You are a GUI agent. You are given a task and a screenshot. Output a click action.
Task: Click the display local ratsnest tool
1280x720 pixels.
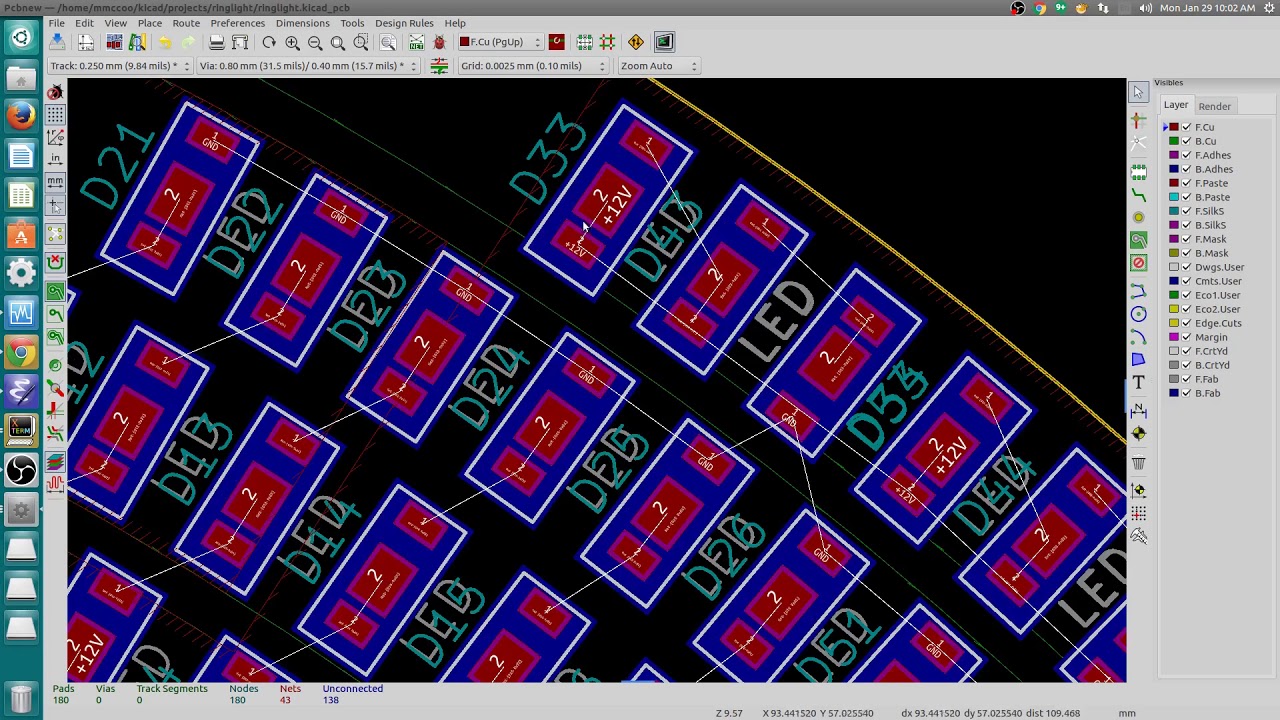click(x=1138, y=144)
